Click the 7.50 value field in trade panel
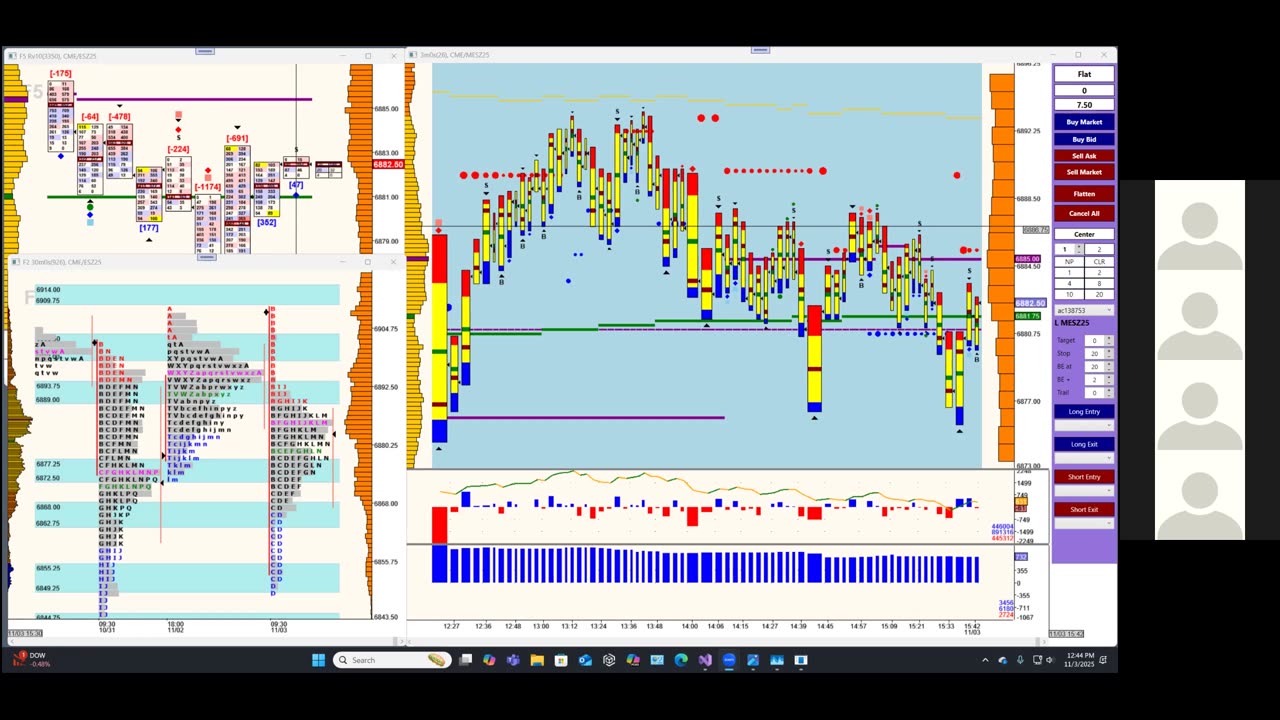This screenshot has height=720, width=1280. coord(1084,105)
